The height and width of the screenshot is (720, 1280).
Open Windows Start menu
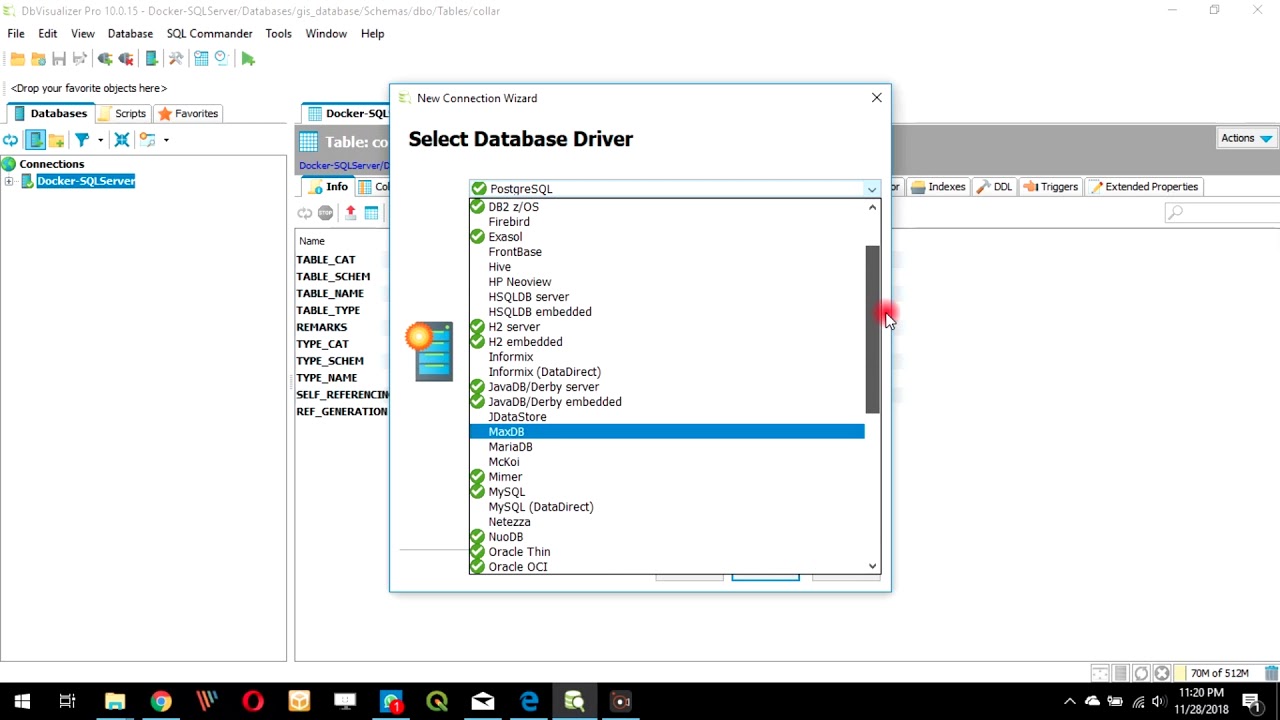[22, 701]
